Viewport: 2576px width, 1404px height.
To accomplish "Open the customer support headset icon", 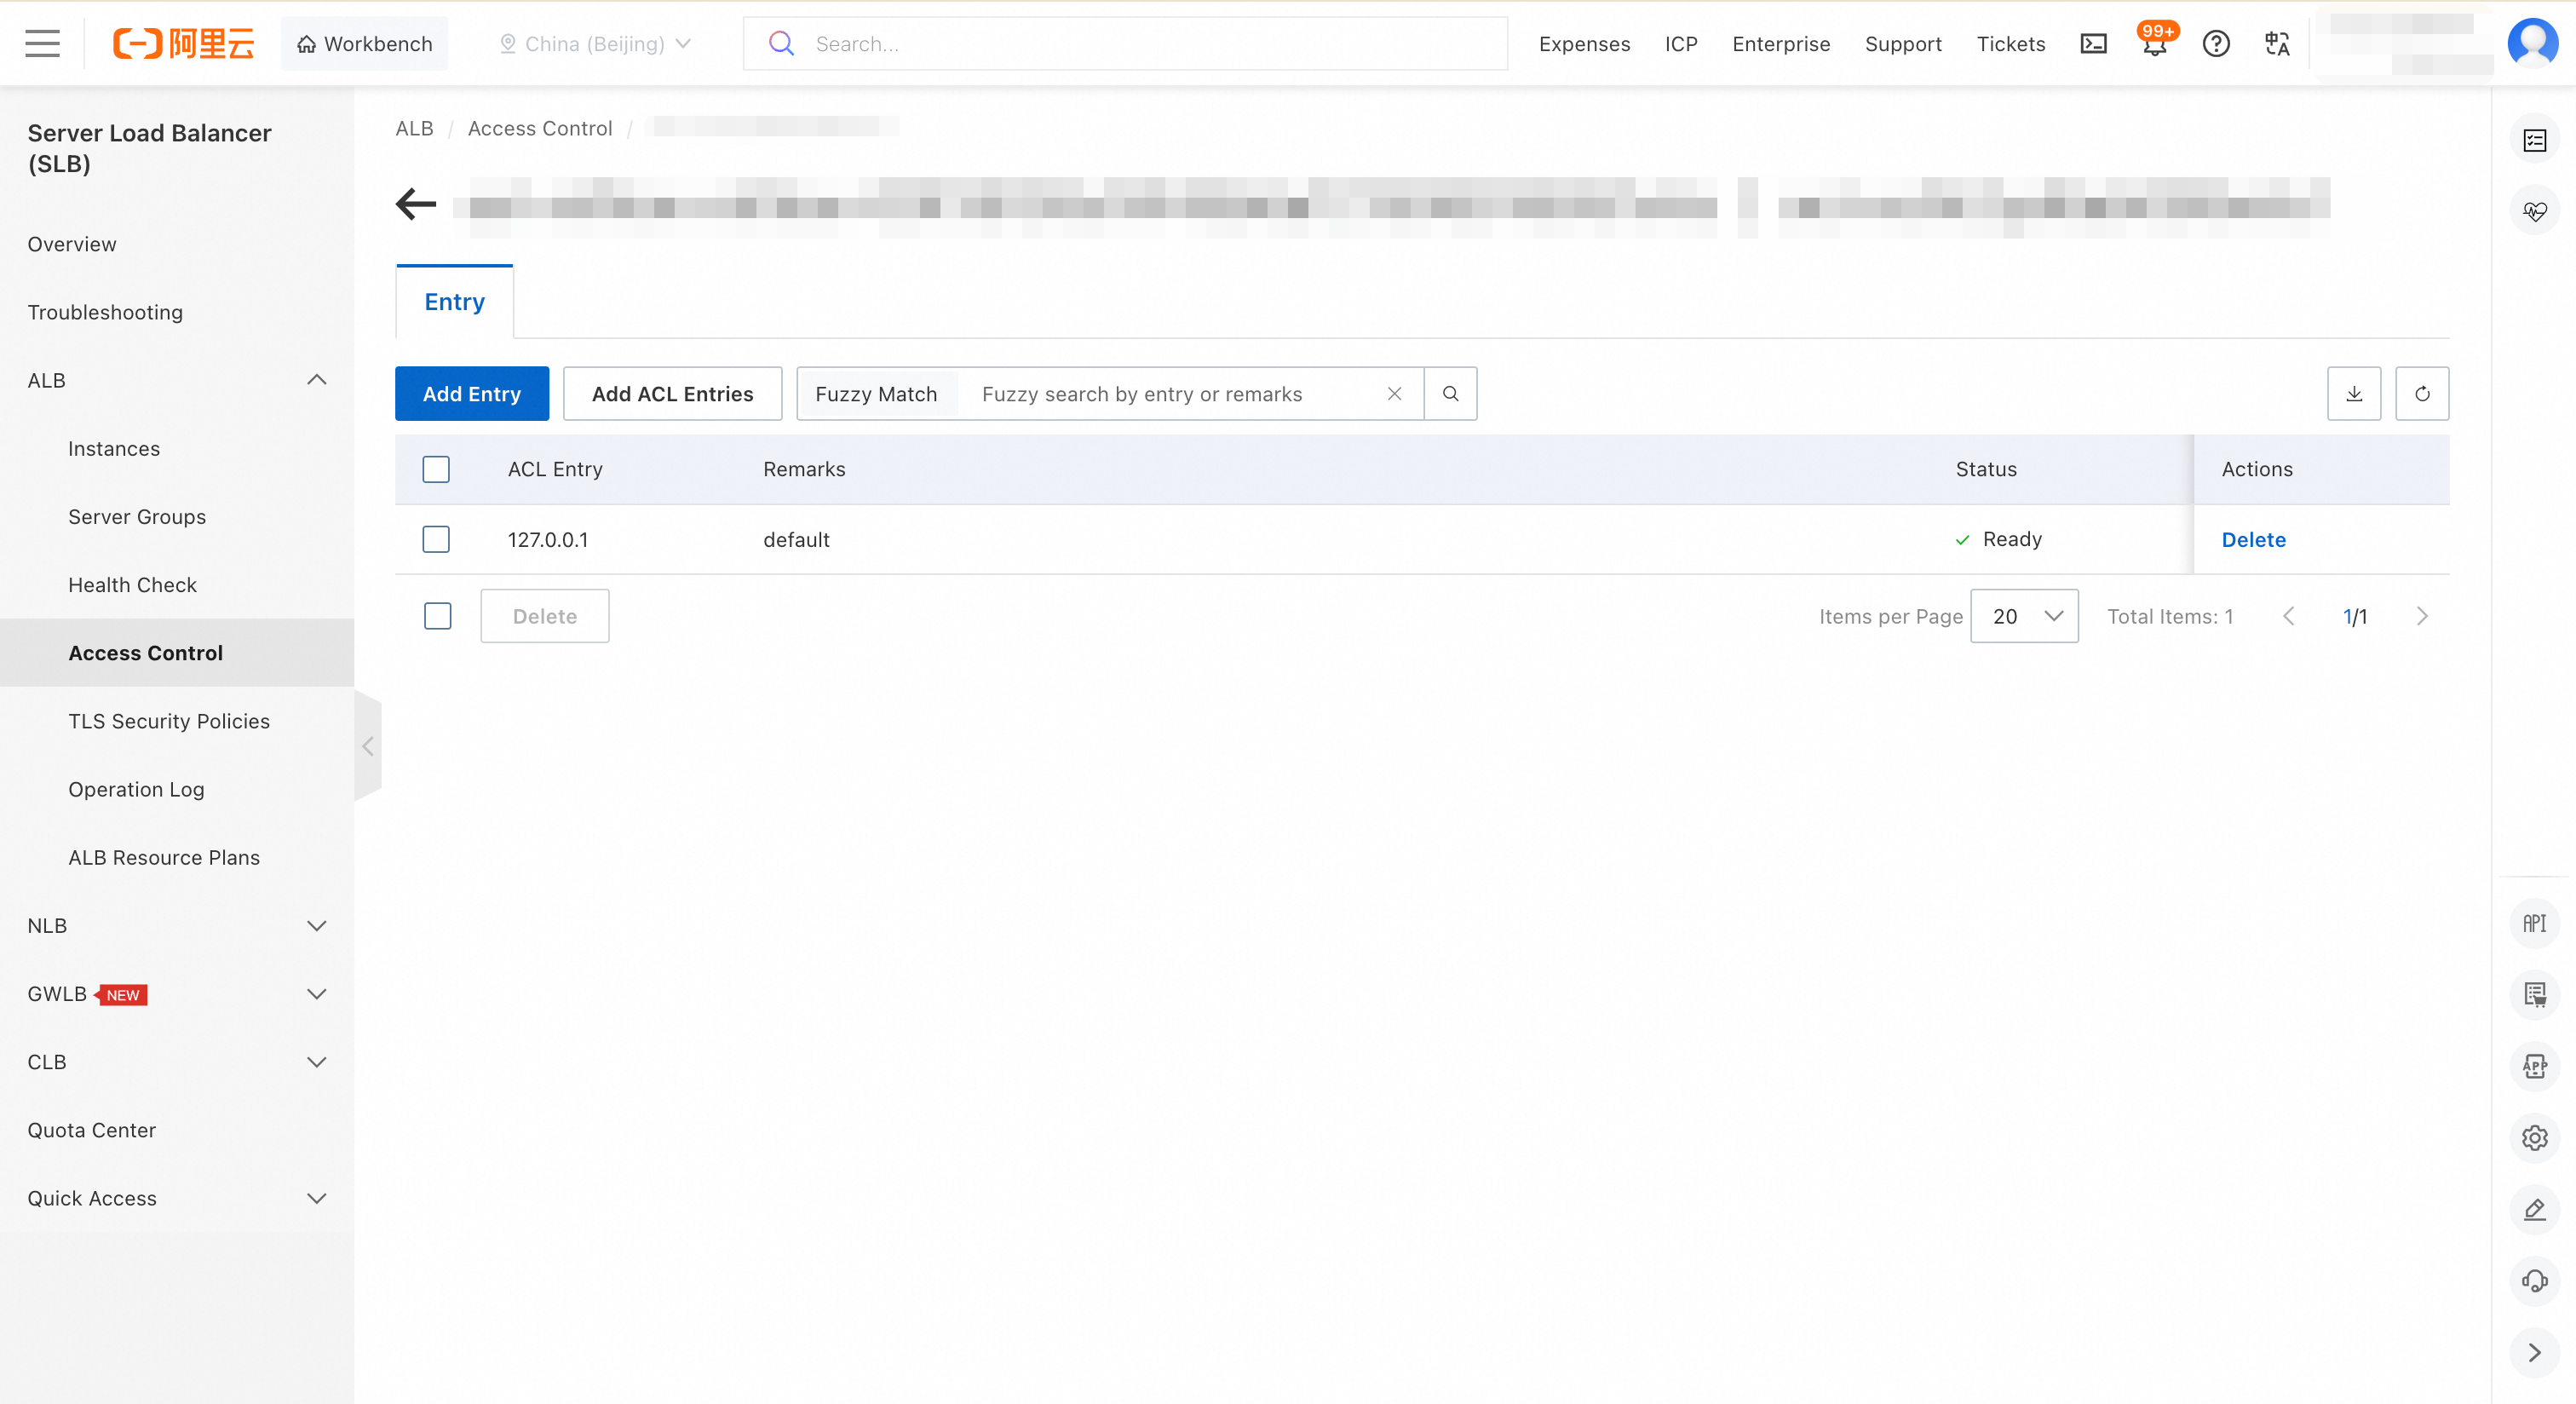I will (x=2534, y=1281).
